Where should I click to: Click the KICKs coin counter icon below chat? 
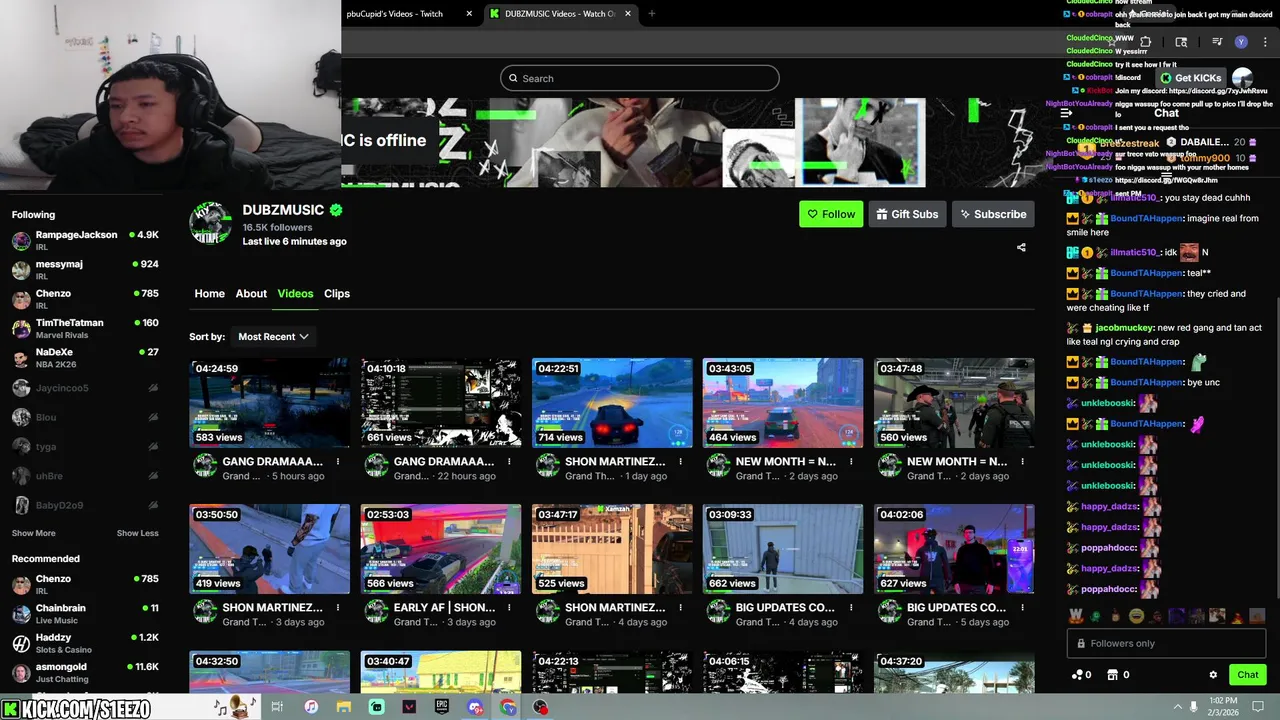(x=1076, y=675)
